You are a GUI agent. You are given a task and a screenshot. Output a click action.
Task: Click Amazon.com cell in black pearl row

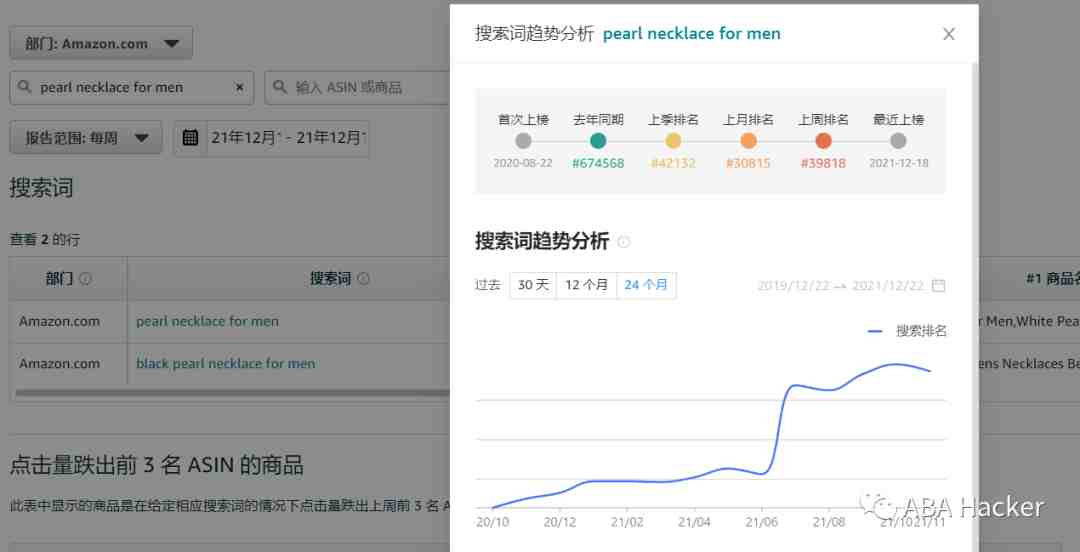pos(59,363)
